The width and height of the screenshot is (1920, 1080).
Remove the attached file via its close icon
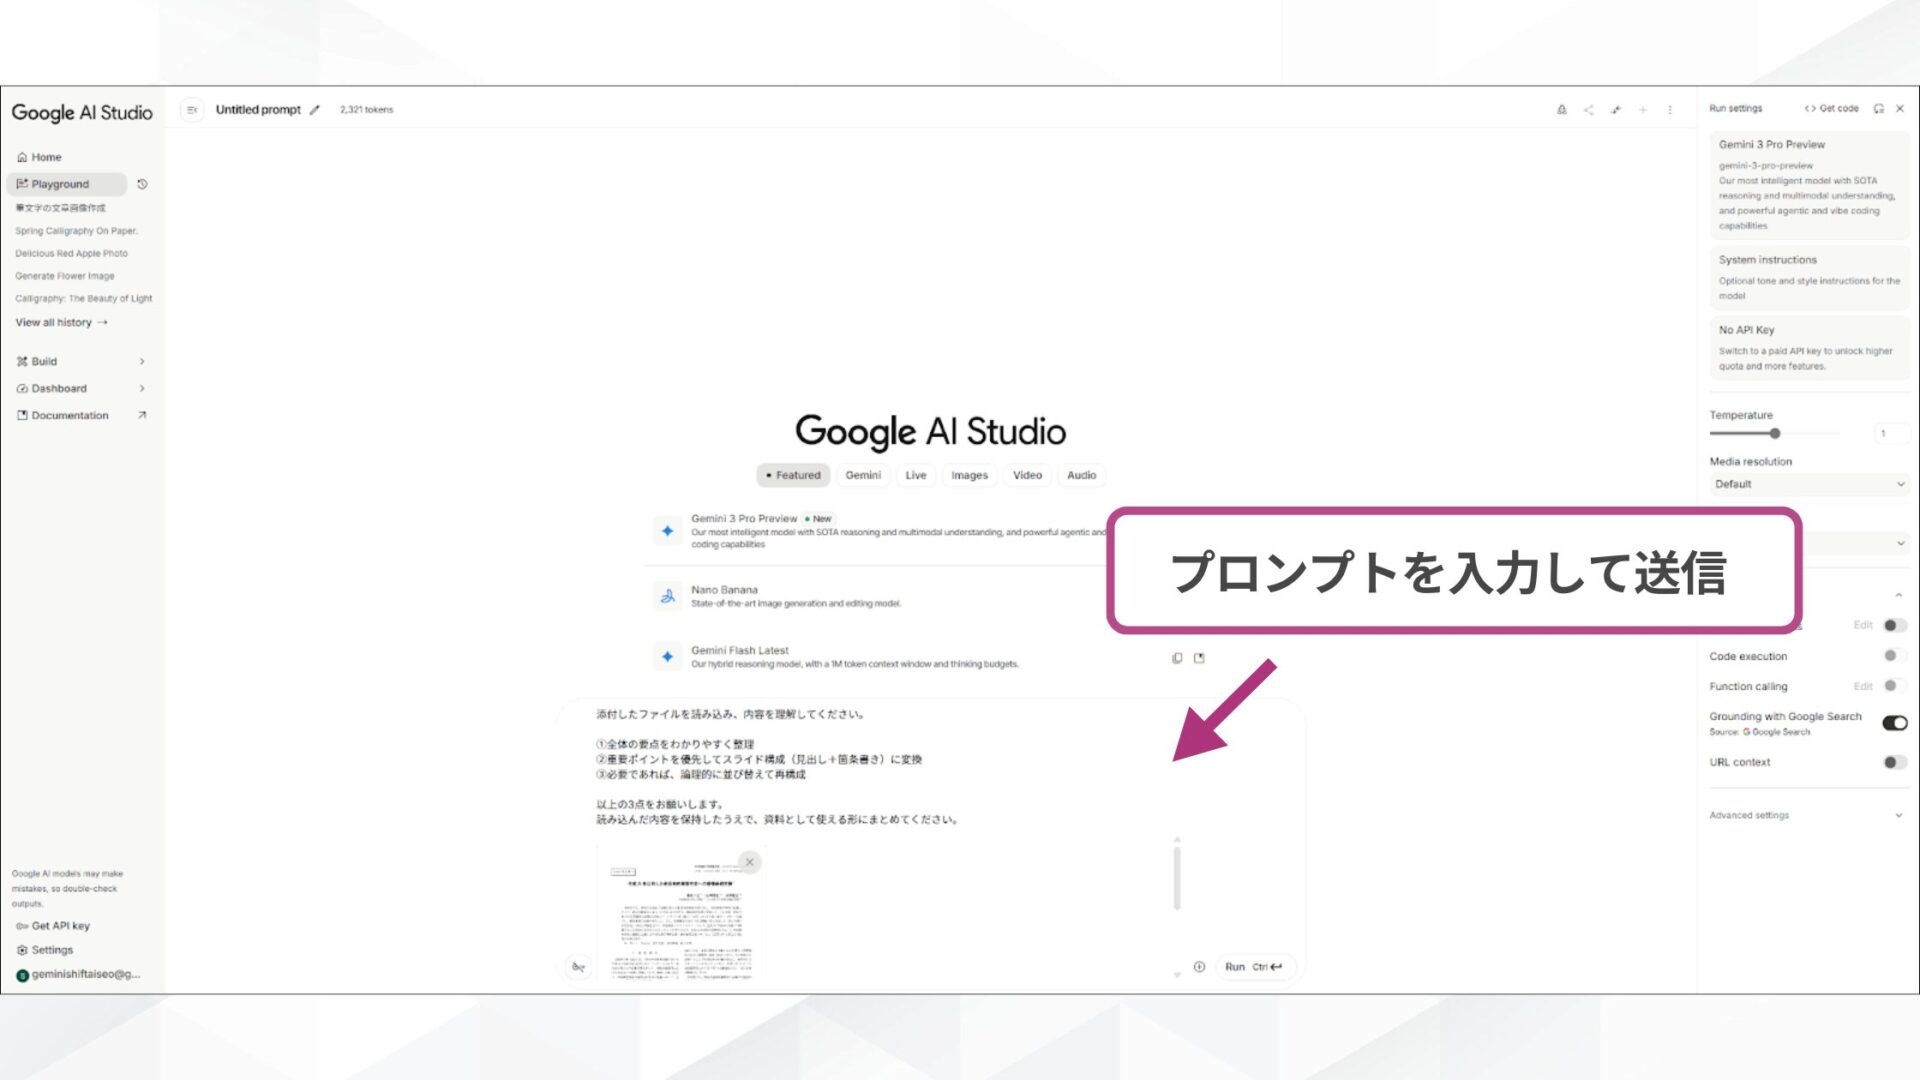tap(750, 861)
